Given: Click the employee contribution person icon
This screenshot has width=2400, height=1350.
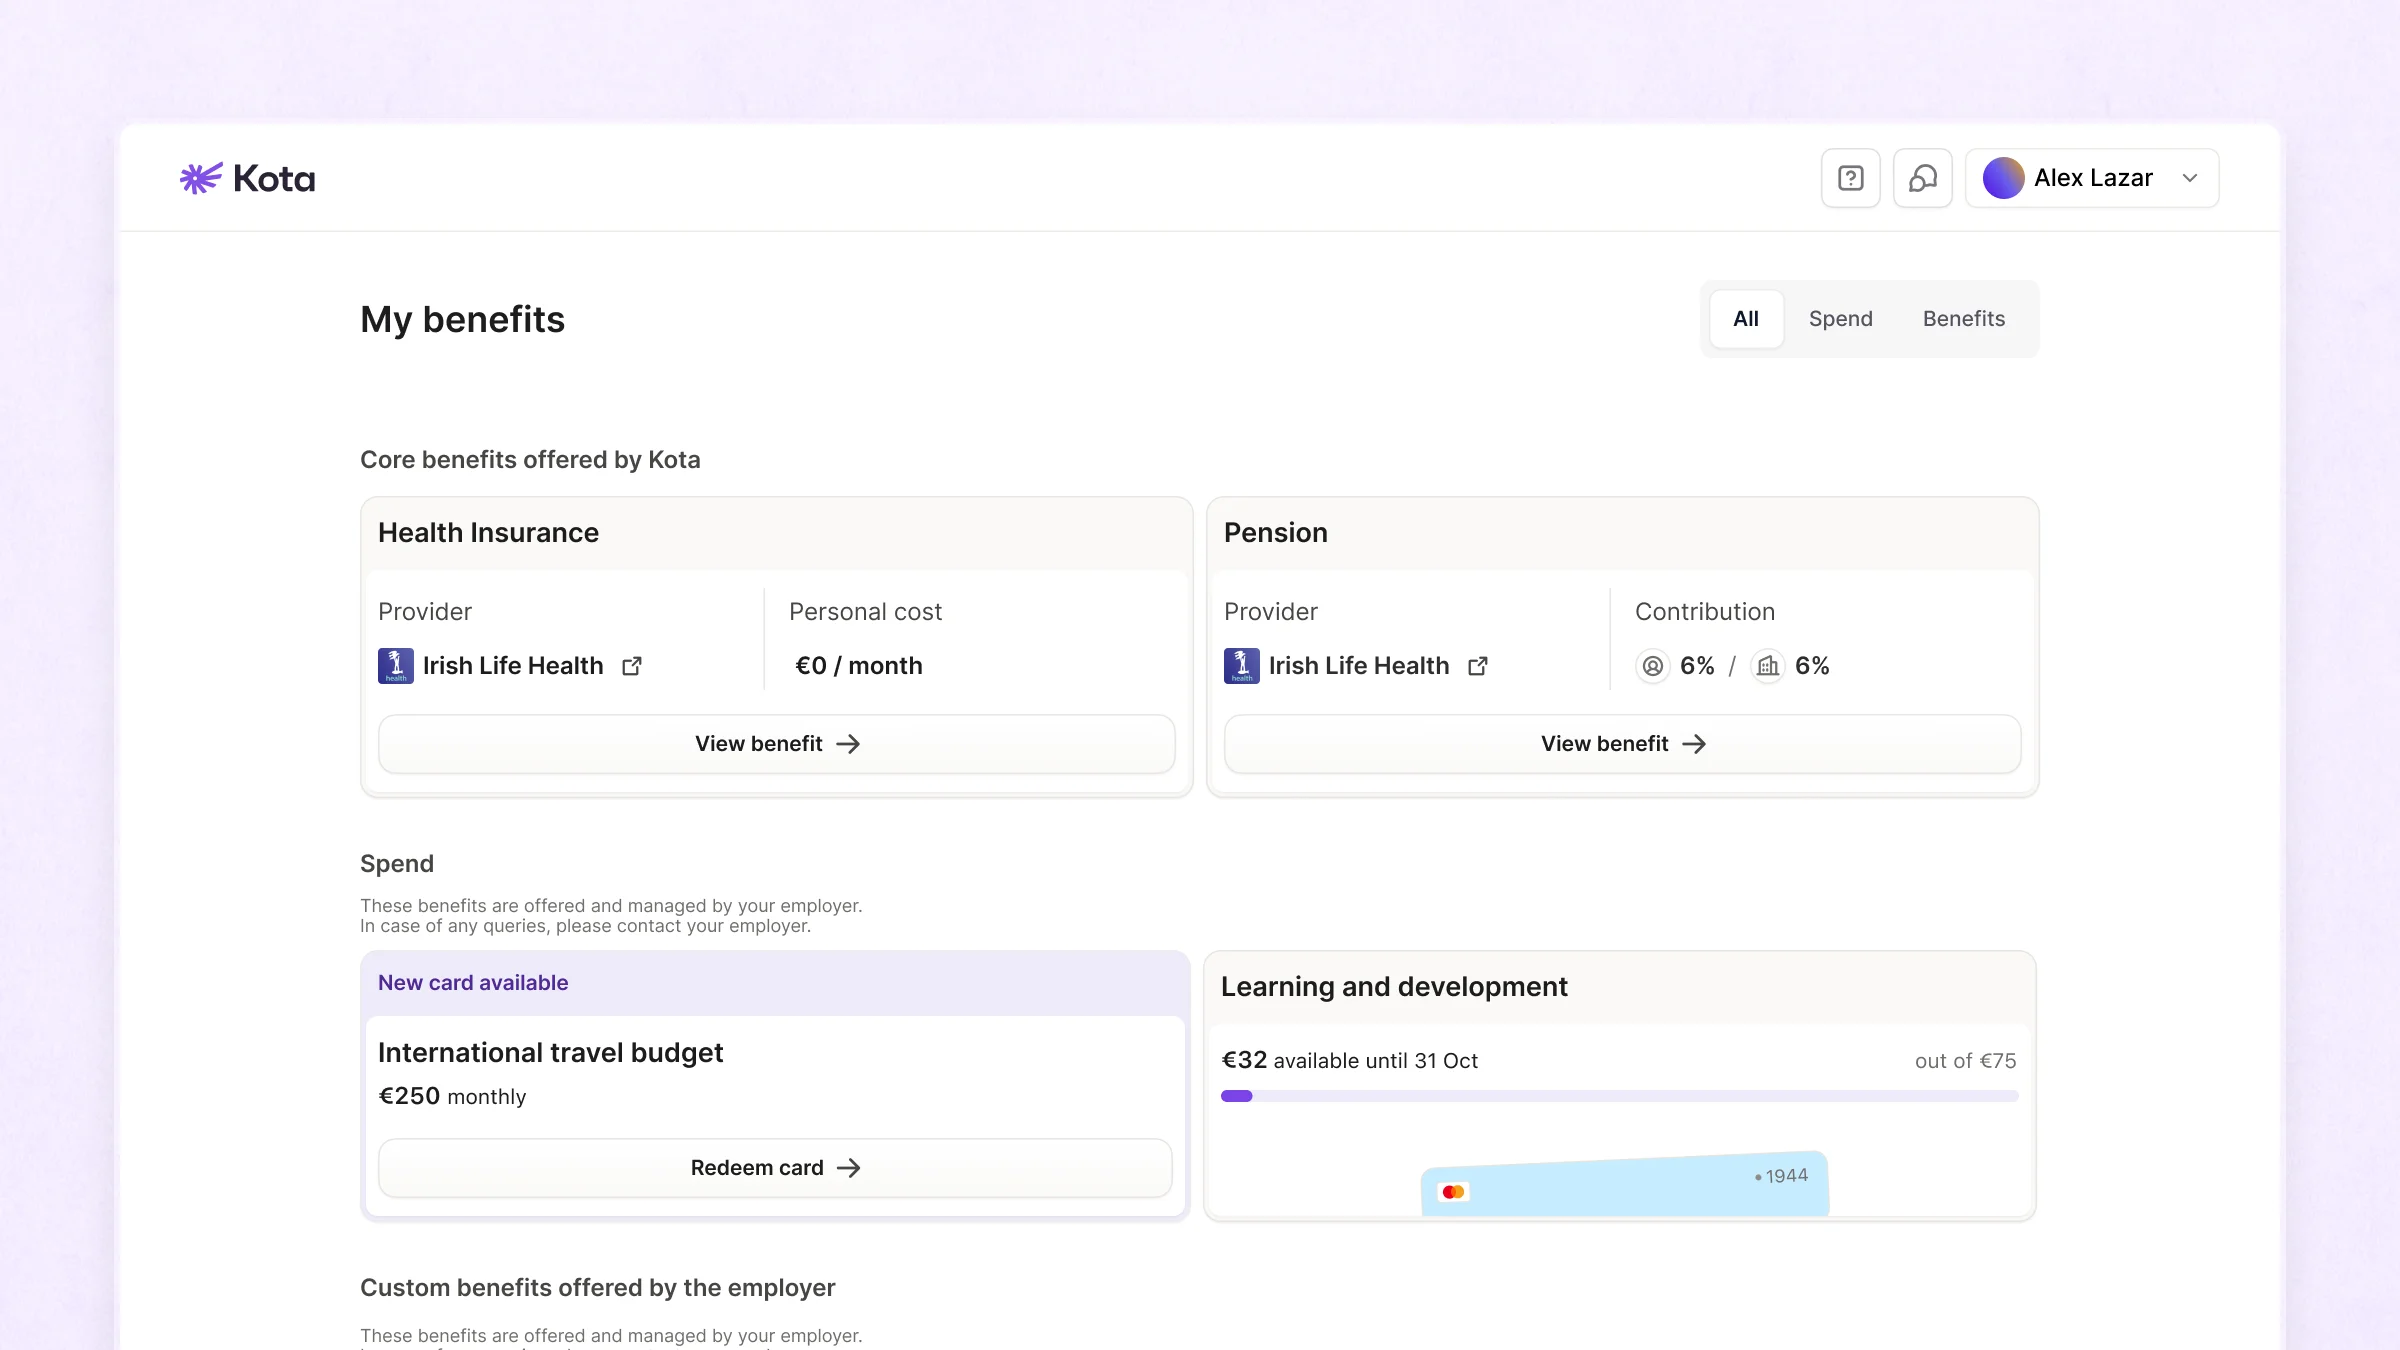Looking at the screenshot, I should (x=1653, y=666).
